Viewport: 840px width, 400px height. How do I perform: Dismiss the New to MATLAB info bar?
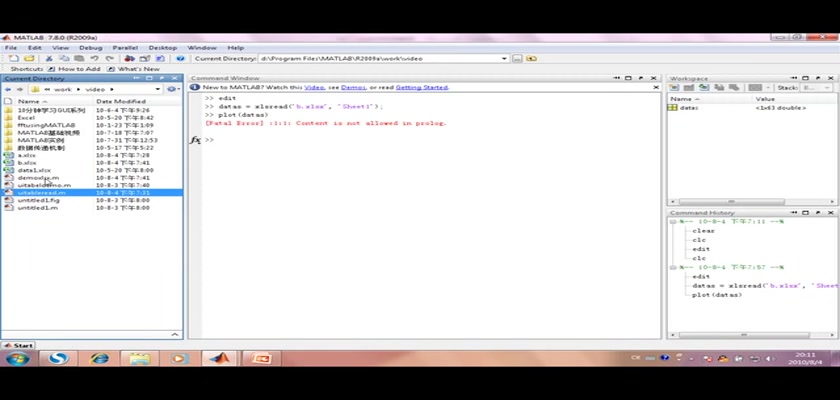[x=656, y=87]
